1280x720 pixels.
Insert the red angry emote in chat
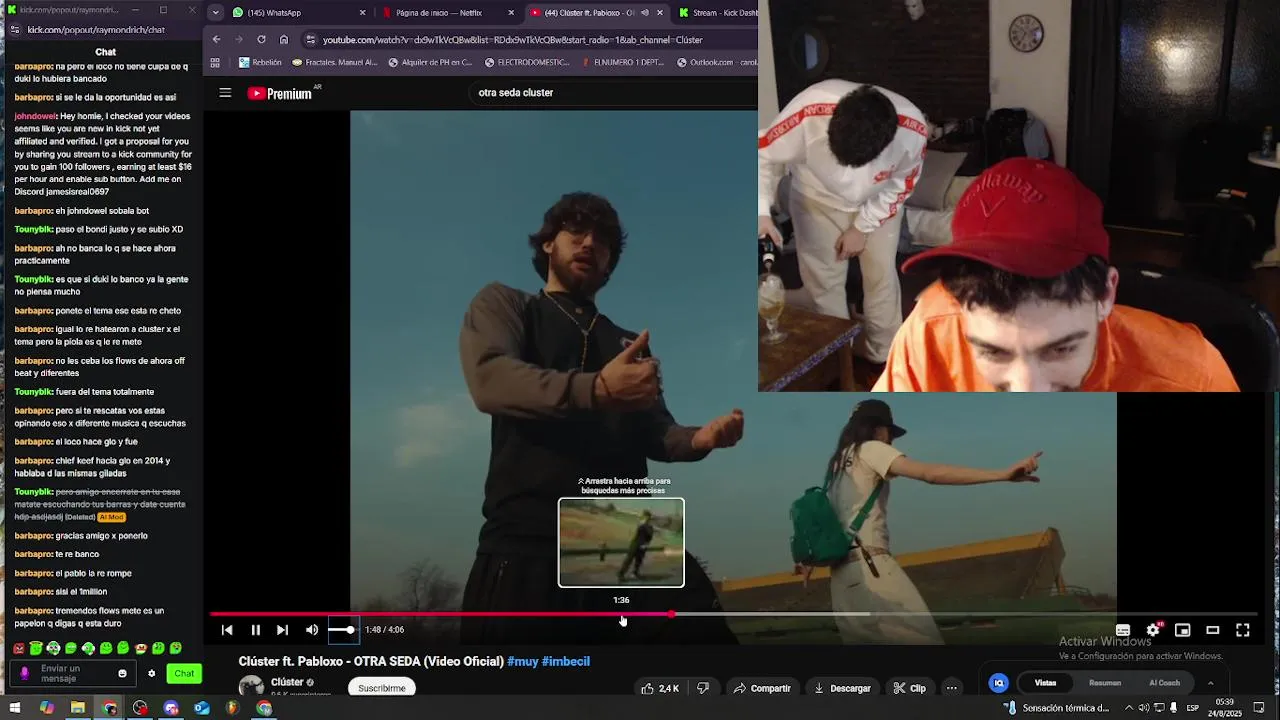point(19,649)
